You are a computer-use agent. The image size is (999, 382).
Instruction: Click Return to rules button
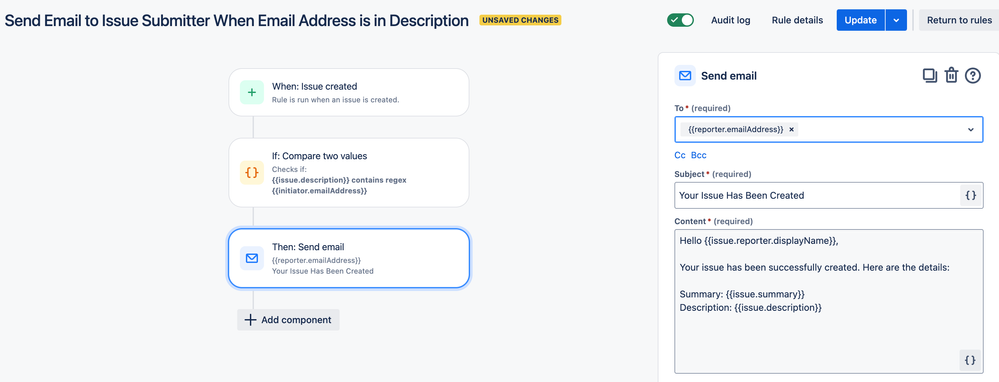[959, 20]
